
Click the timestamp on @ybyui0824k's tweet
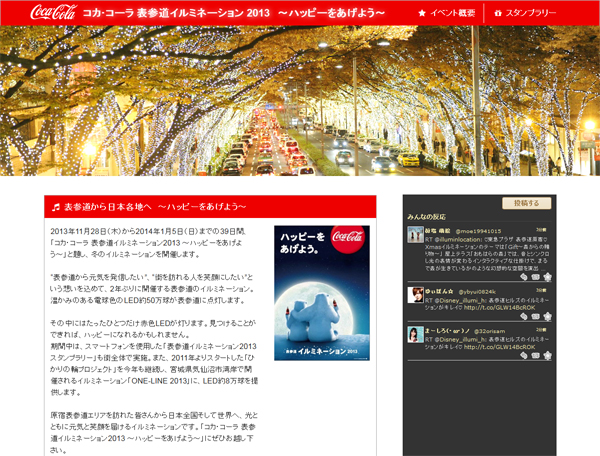pos(541,290)
